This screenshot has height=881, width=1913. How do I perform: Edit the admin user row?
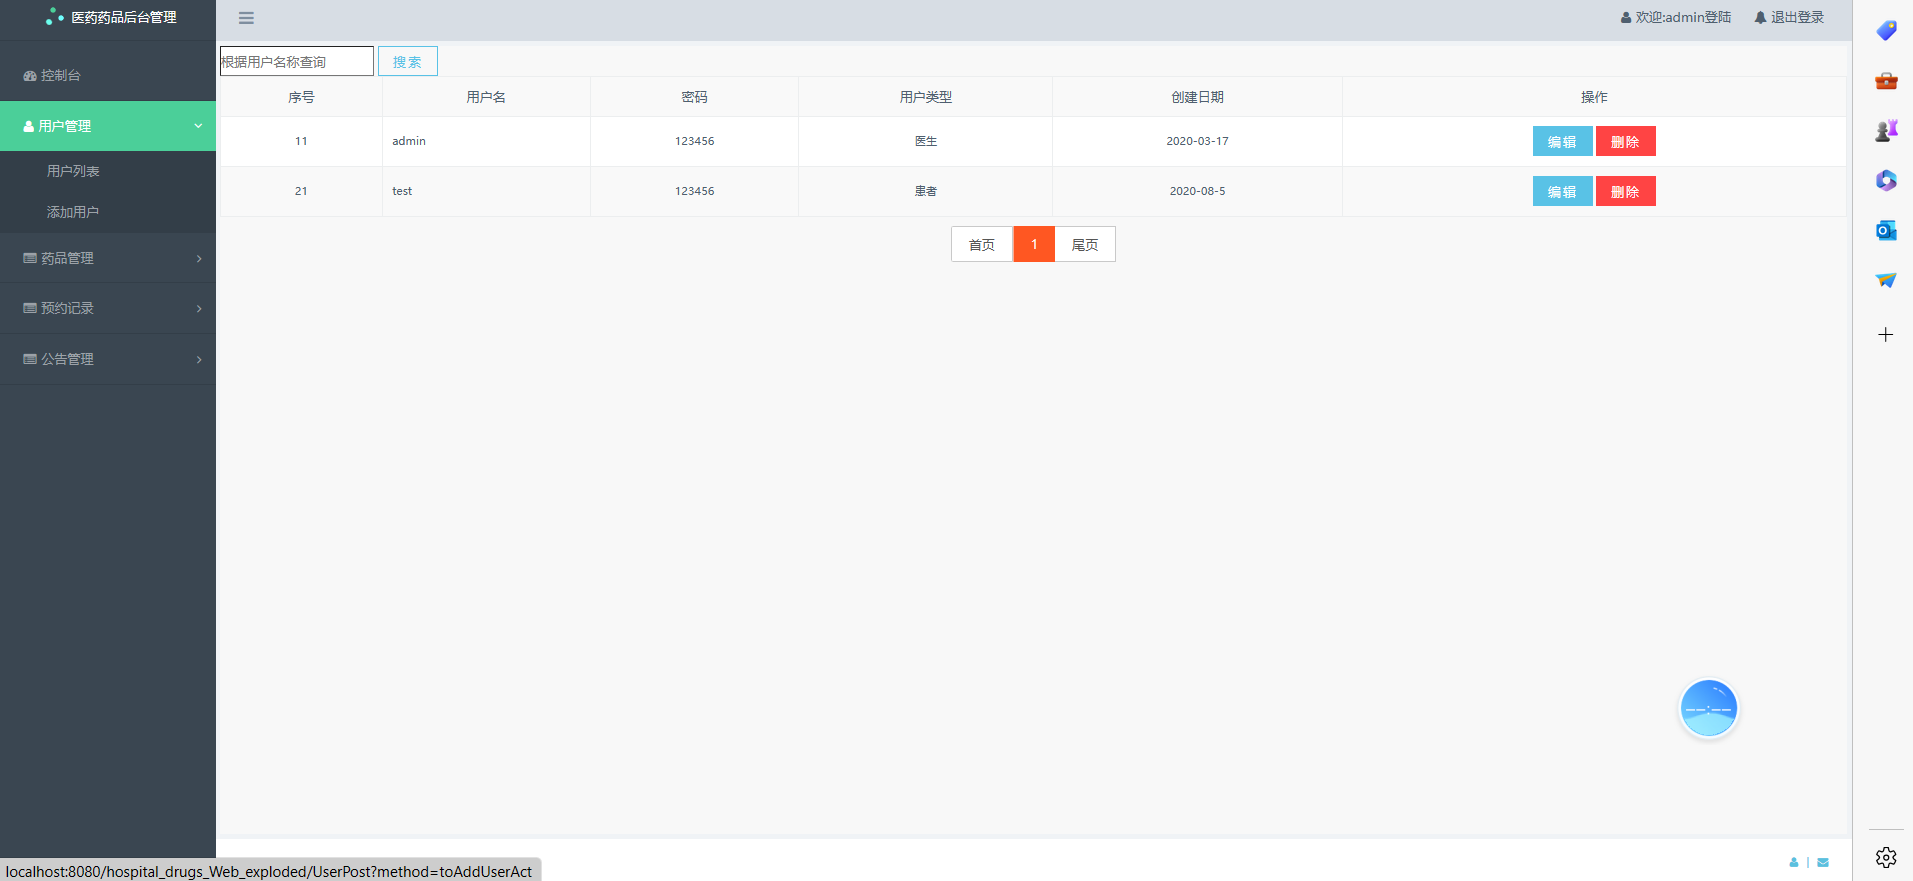1562,141
